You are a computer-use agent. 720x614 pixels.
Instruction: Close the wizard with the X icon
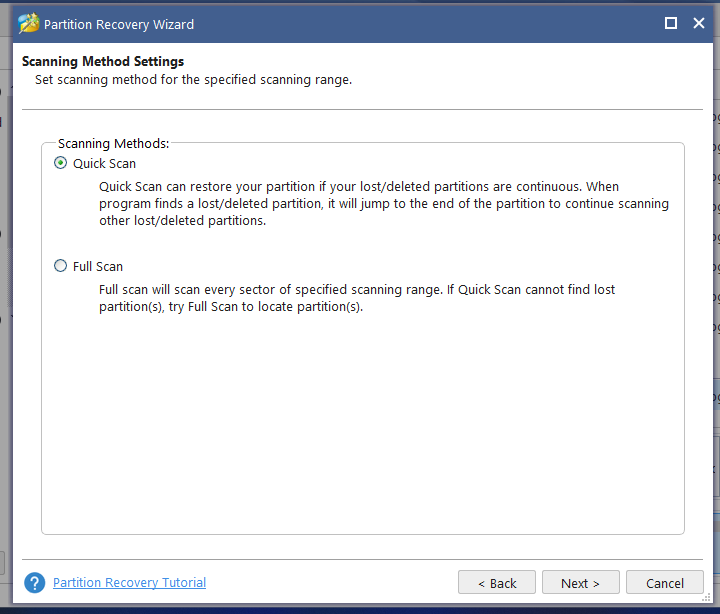point(699,23)
